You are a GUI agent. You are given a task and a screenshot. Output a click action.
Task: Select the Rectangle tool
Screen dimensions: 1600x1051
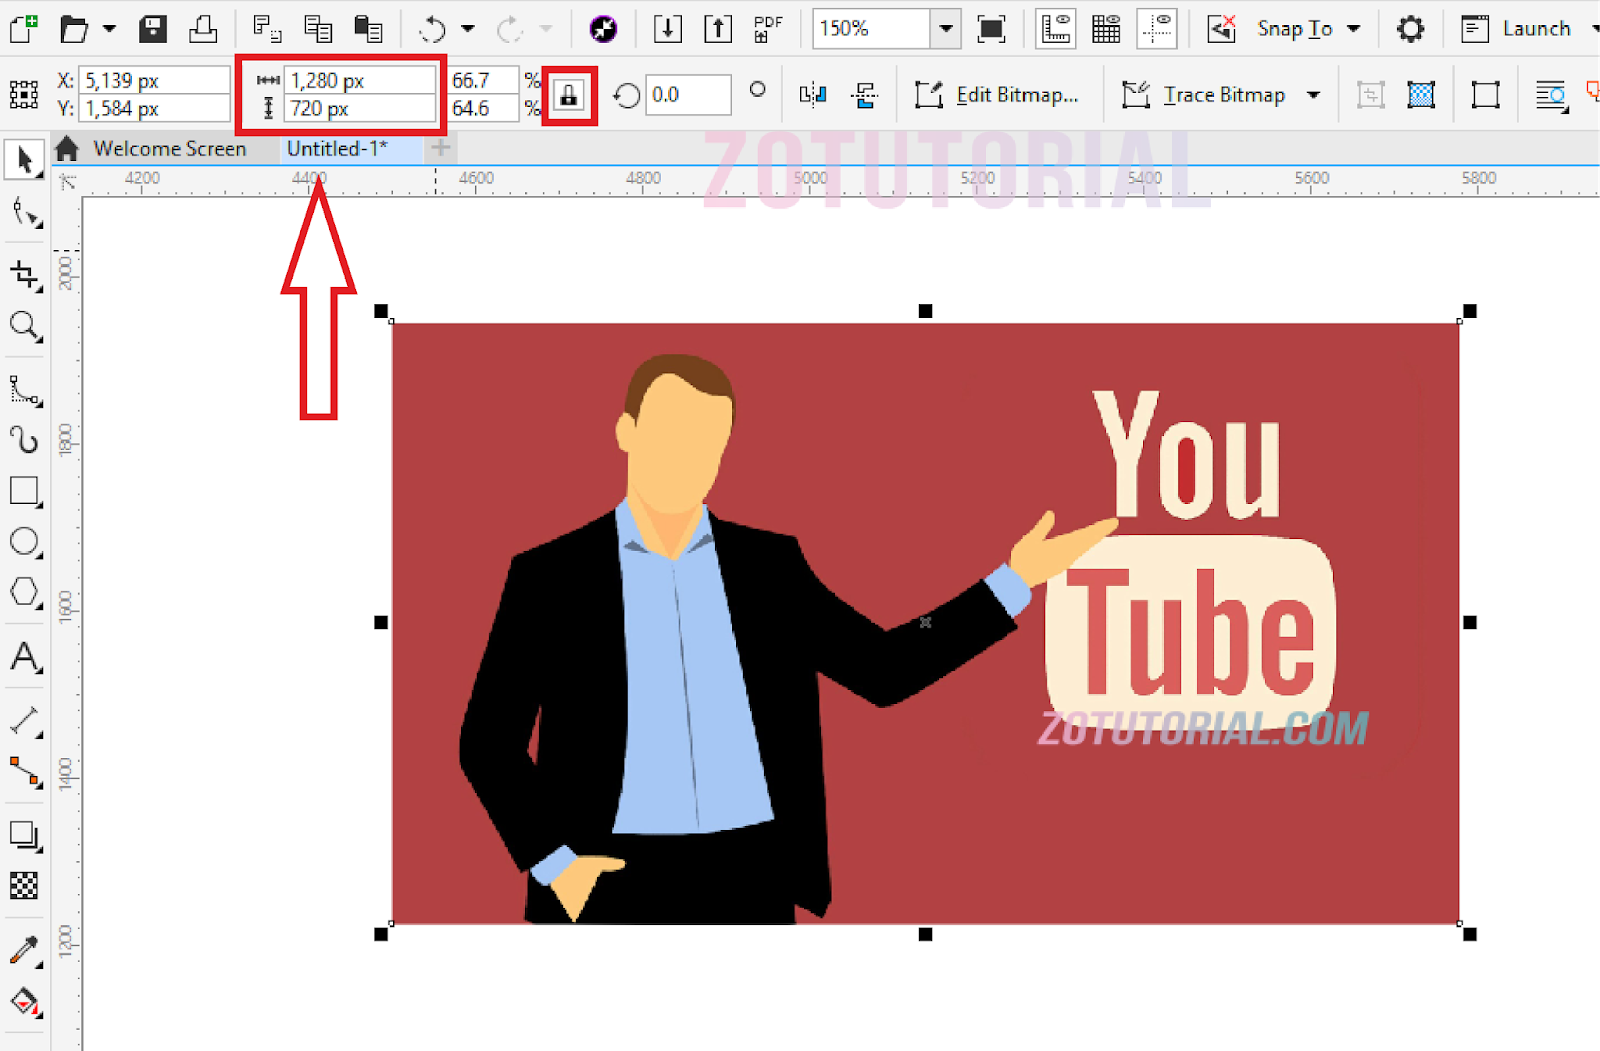coord(25,491)
